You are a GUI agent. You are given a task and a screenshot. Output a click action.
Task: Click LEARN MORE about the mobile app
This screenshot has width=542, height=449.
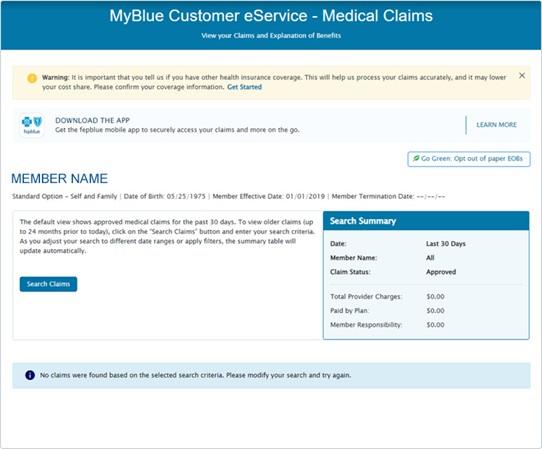coord(496,125)
